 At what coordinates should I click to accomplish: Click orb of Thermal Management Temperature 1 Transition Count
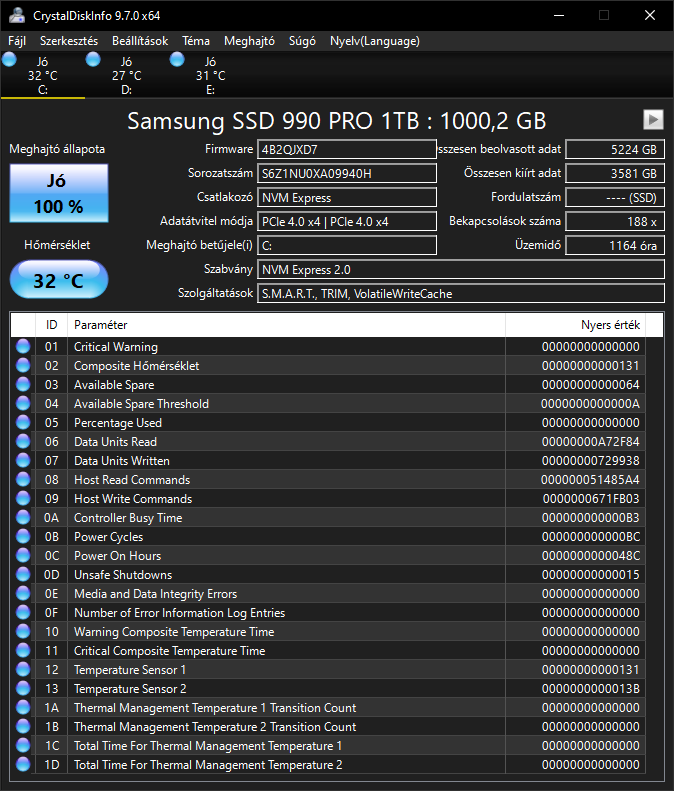[23, 707]
